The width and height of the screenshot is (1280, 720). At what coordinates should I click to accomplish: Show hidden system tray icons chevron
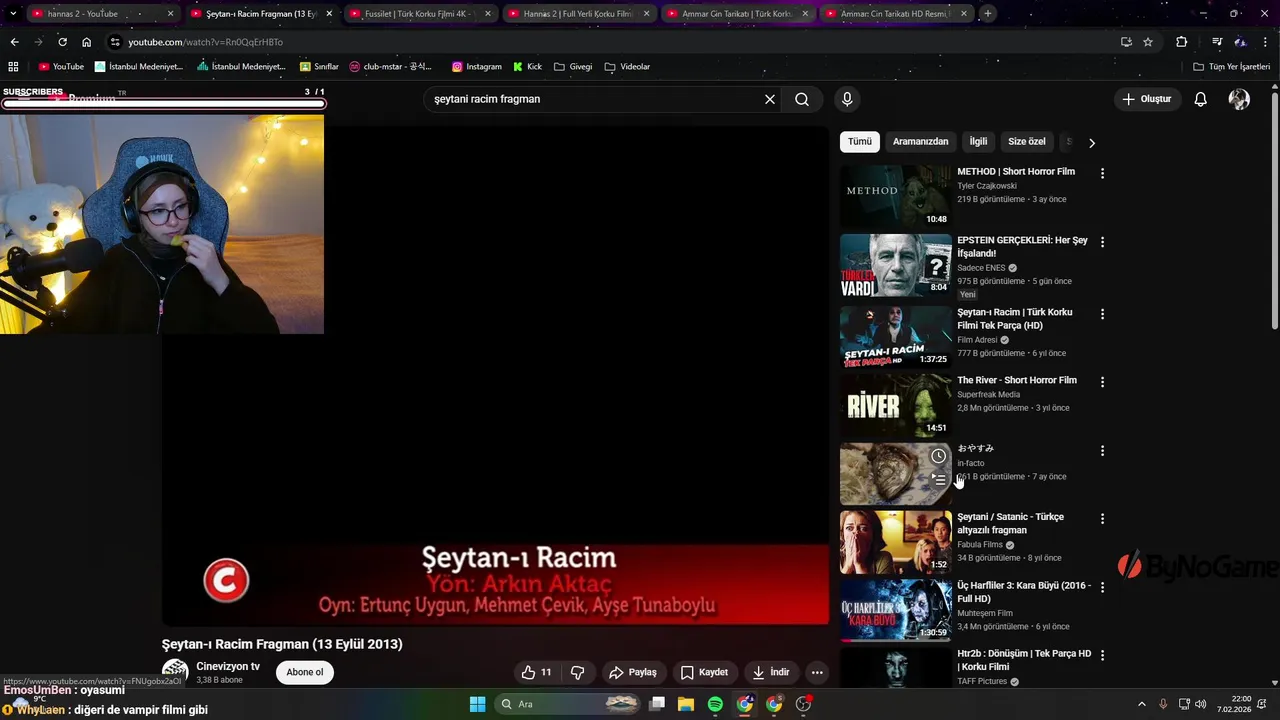(x=1142, y=704)
